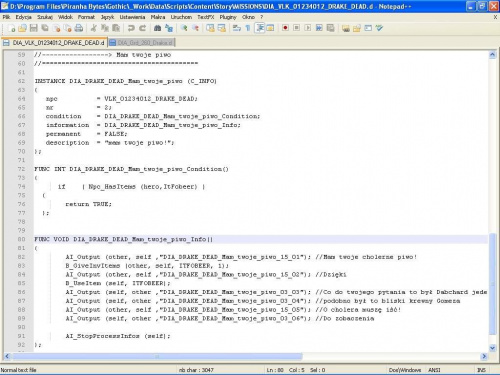Image resolution: width=500 pixels, height=375 pixels.
Task: Click the Close document toolbar icon
Action: point(57,28)
